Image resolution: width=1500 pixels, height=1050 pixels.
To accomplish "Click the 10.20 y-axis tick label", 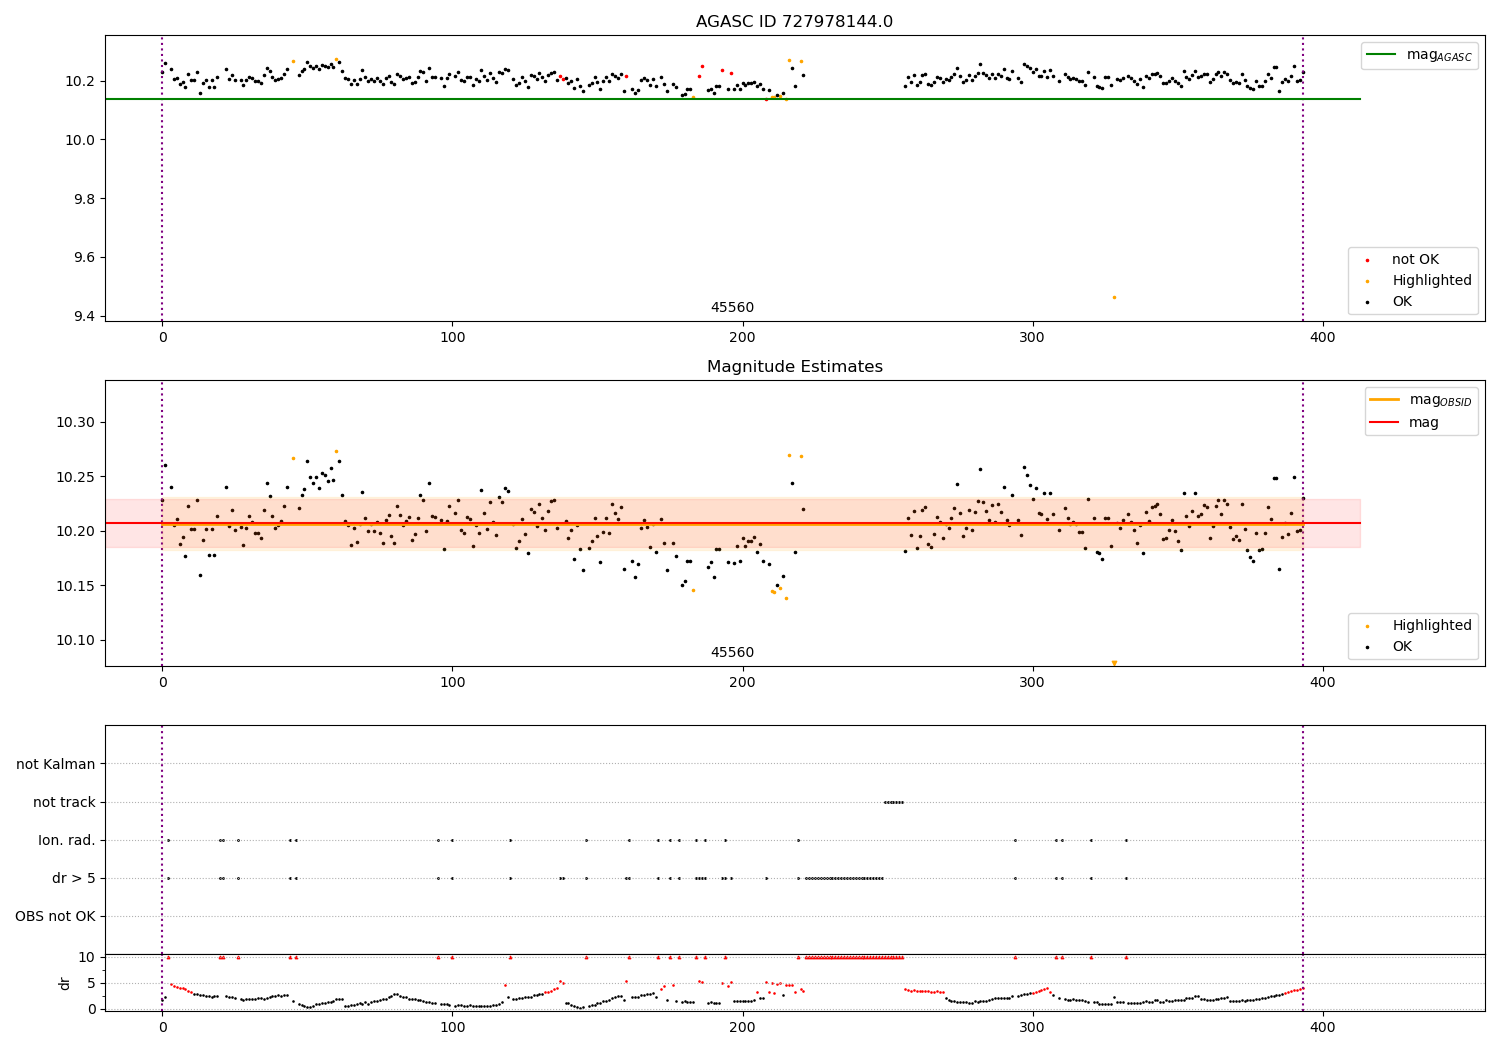I will click(76, 531).
